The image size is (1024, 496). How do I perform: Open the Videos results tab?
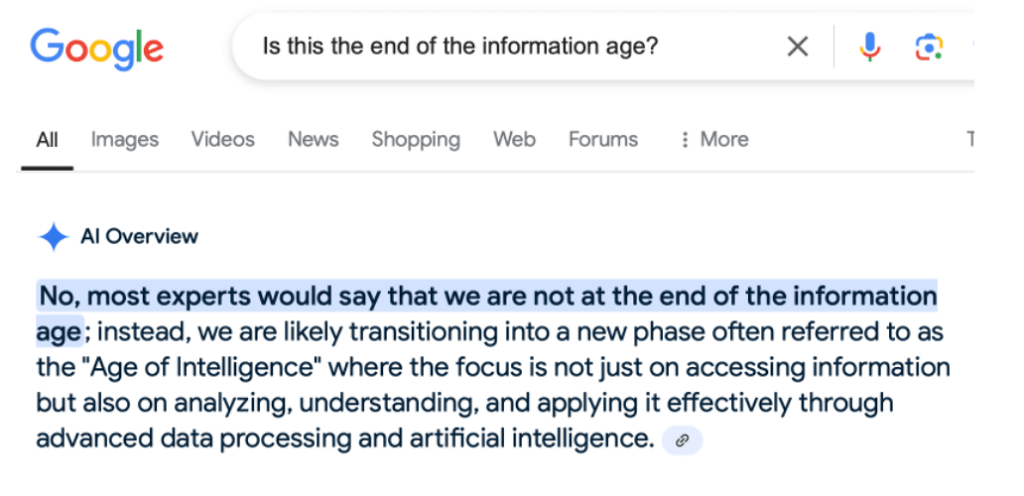click(x=223, y=140)
